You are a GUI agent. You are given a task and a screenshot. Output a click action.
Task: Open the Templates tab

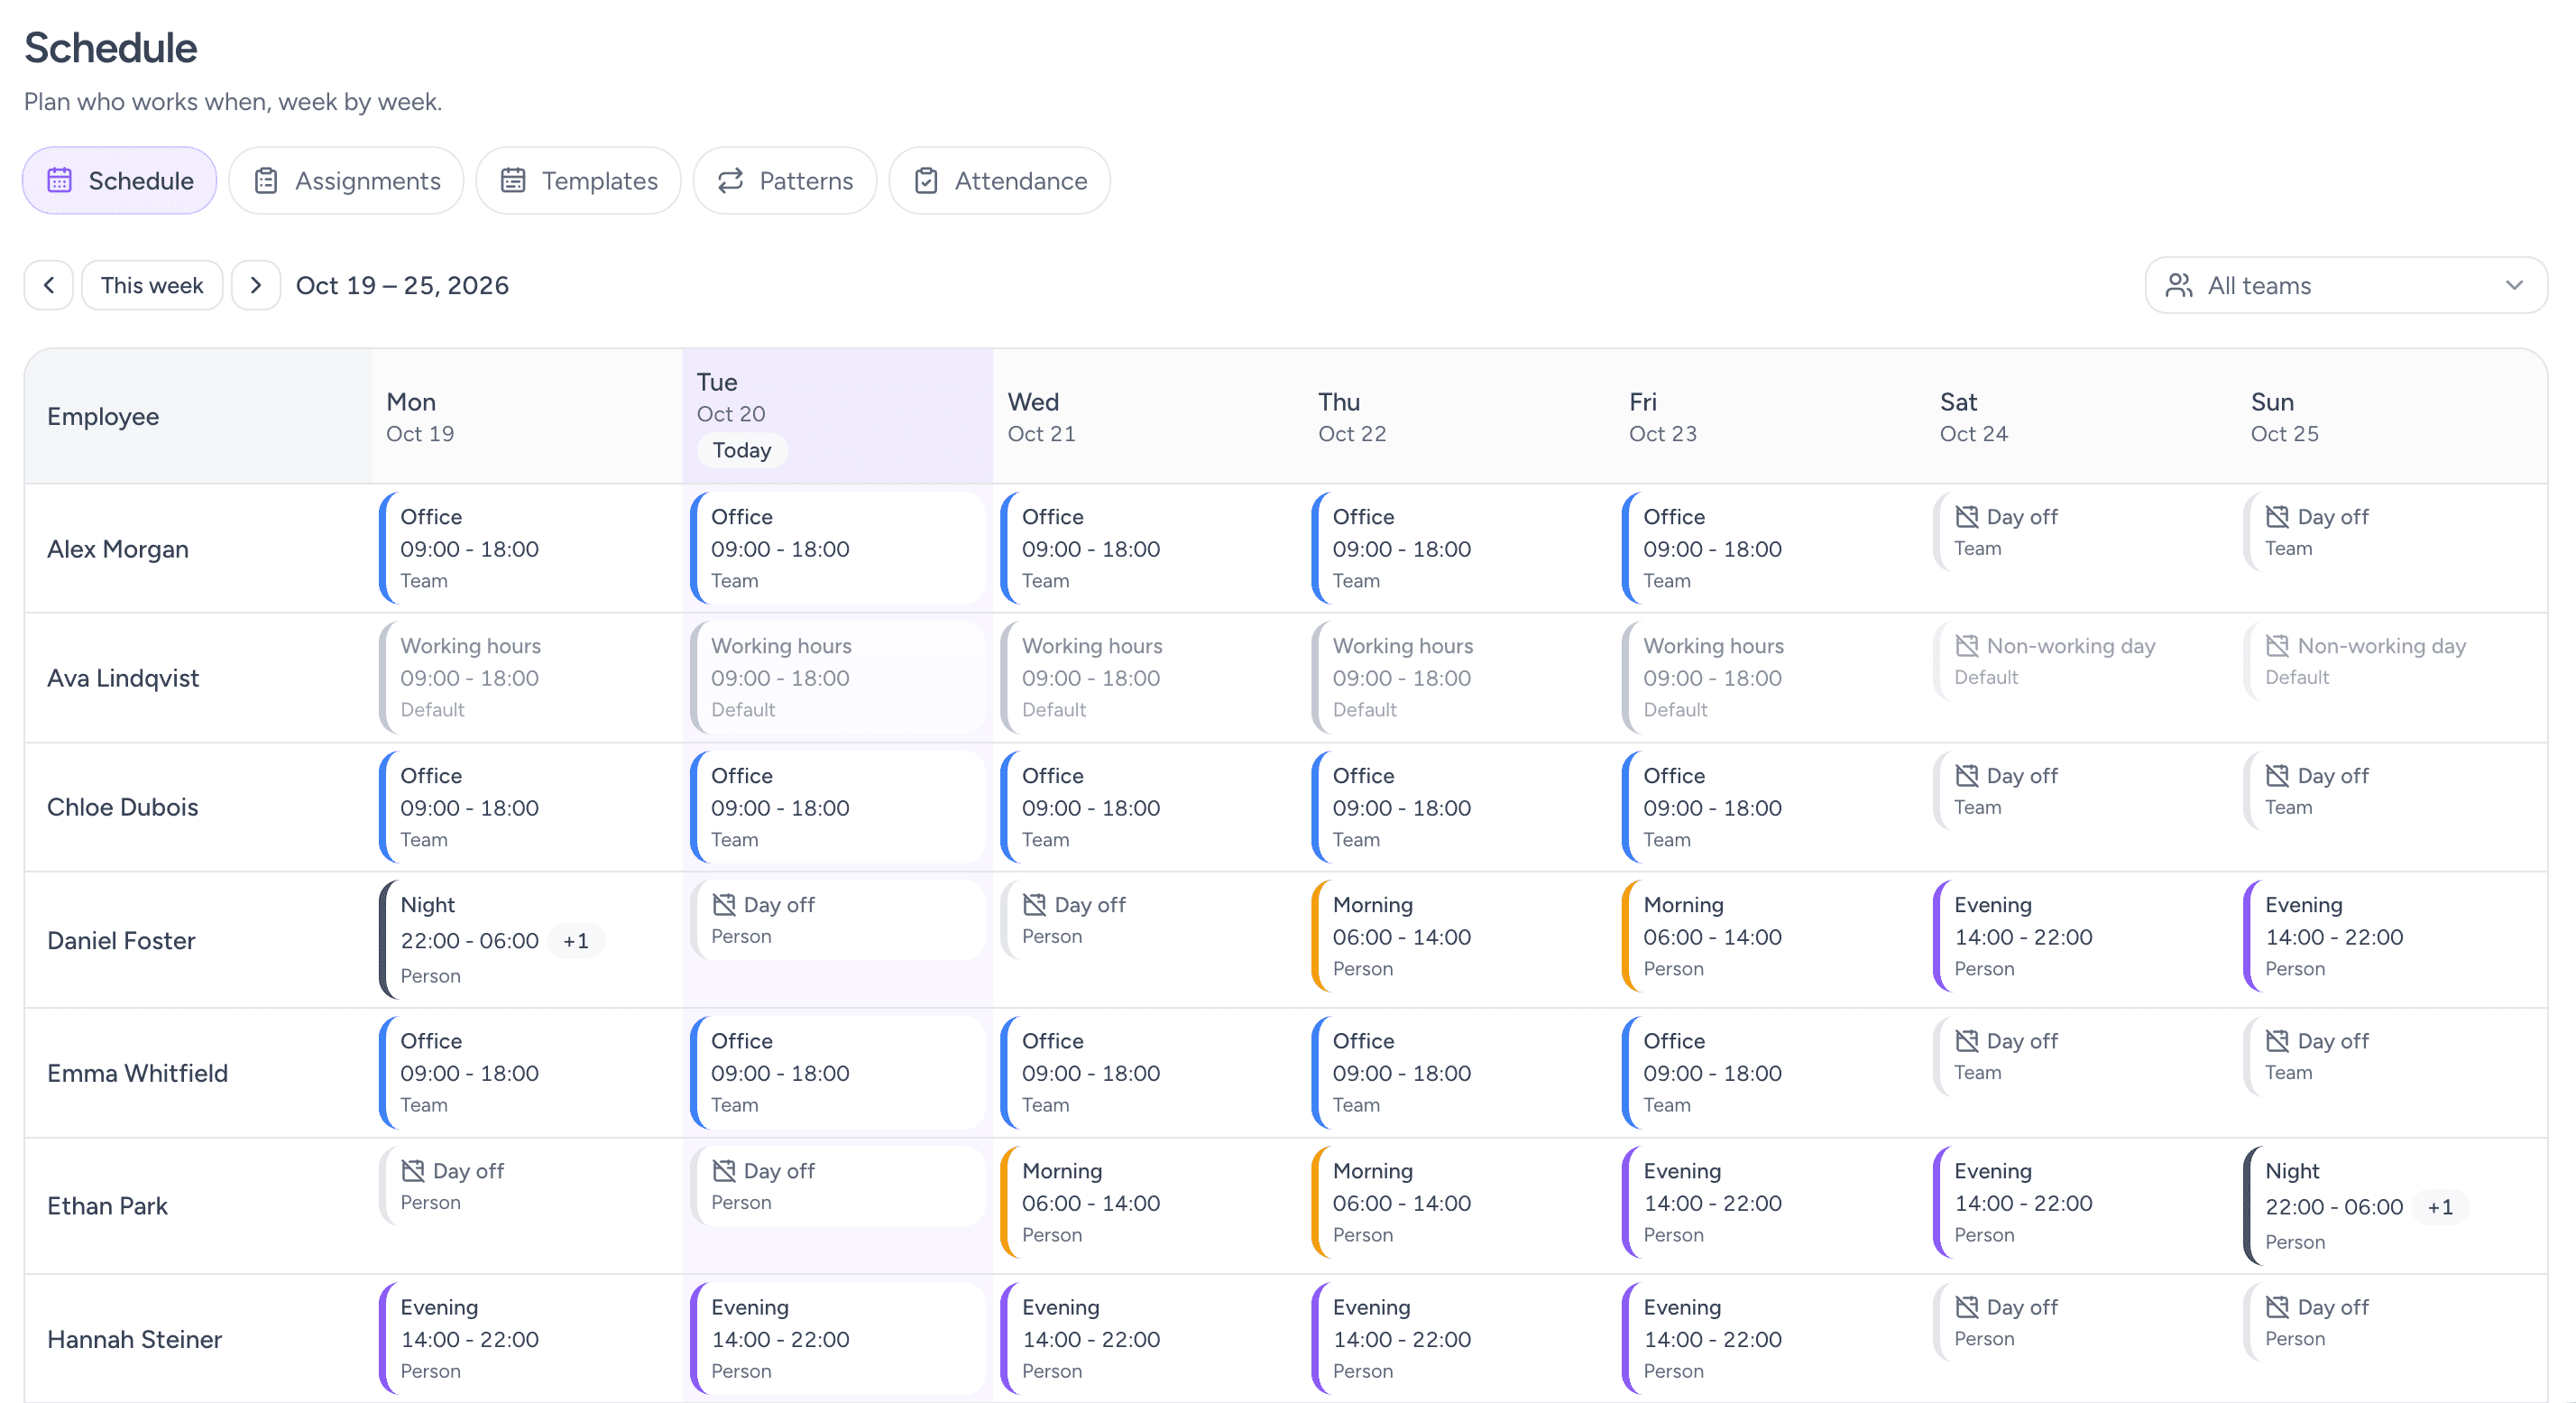coord(578,181)
